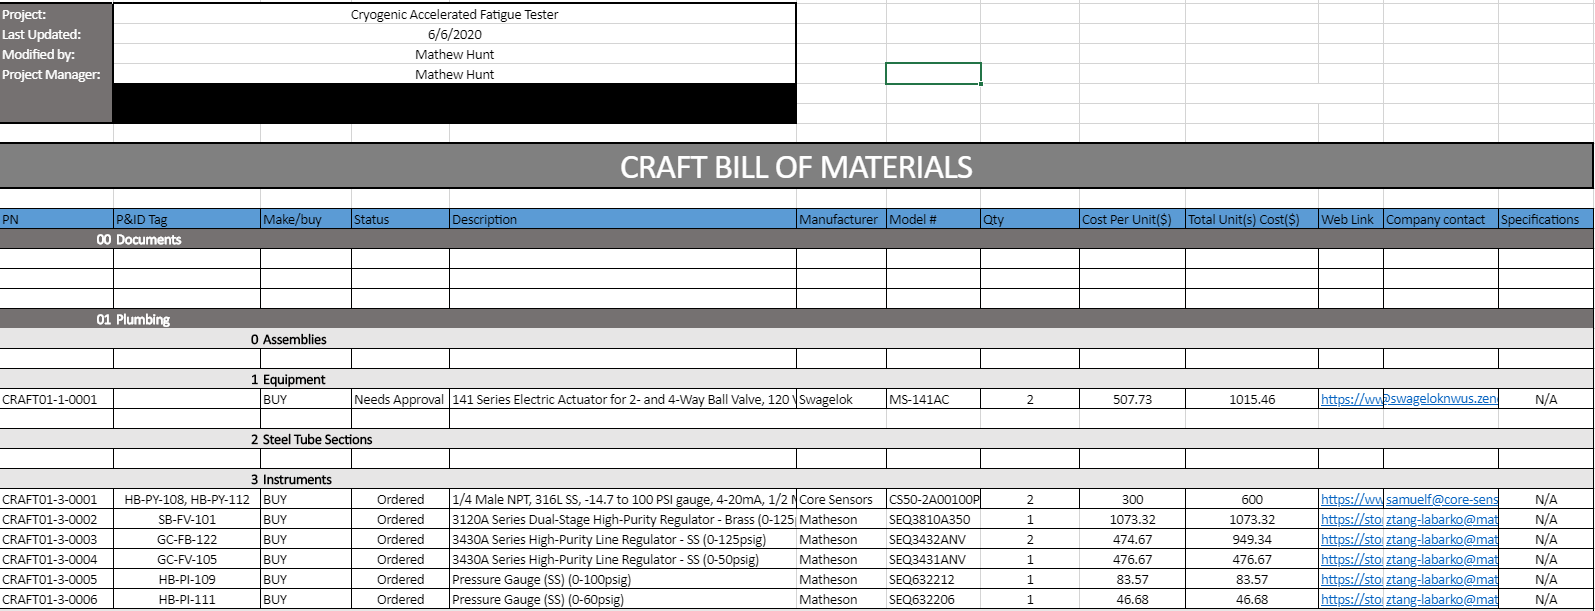Select the 1073.32 cost per unit cell
This screenshot has height=611, width=1595.
pyautogui.click(x=1132, y=519)
